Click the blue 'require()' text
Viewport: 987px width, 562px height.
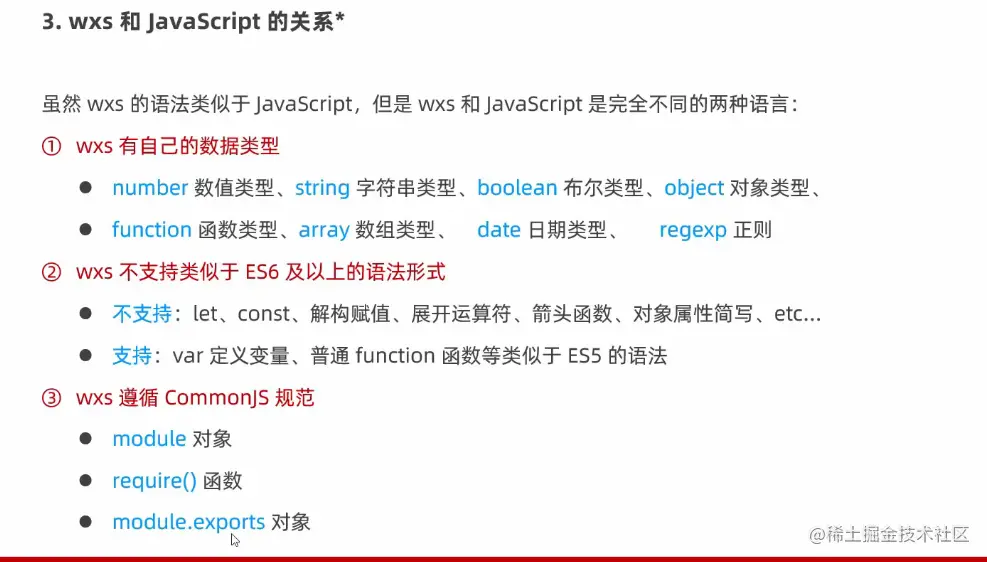pyautogui.click(x=154, y=481)
